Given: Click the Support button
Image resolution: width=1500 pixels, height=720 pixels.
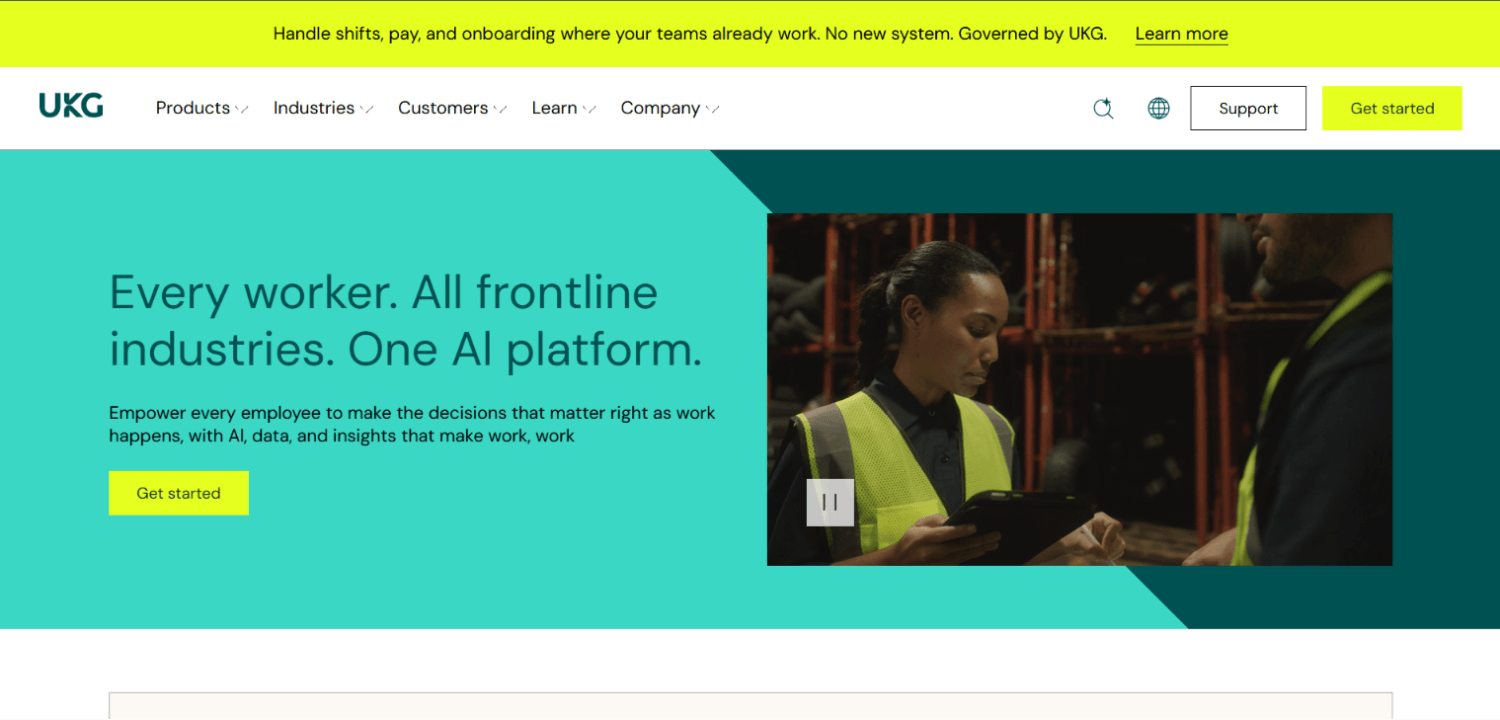Looking at the screenshot, I should pyautogui.click(x=1248, y=108).
